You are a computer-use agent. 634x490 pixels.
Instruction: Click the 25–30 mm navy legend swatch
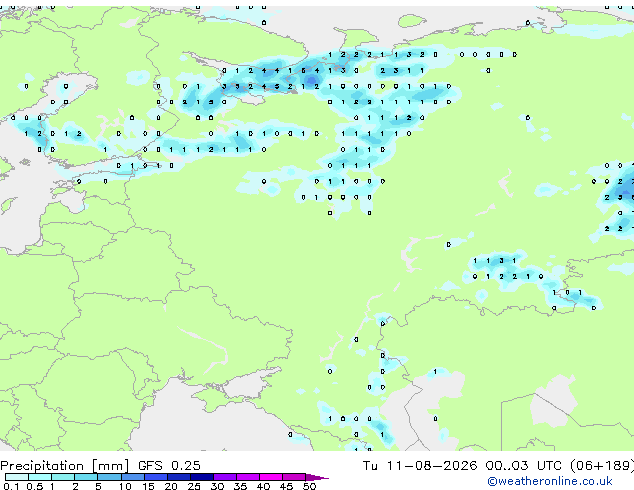(x=202, y=477)
